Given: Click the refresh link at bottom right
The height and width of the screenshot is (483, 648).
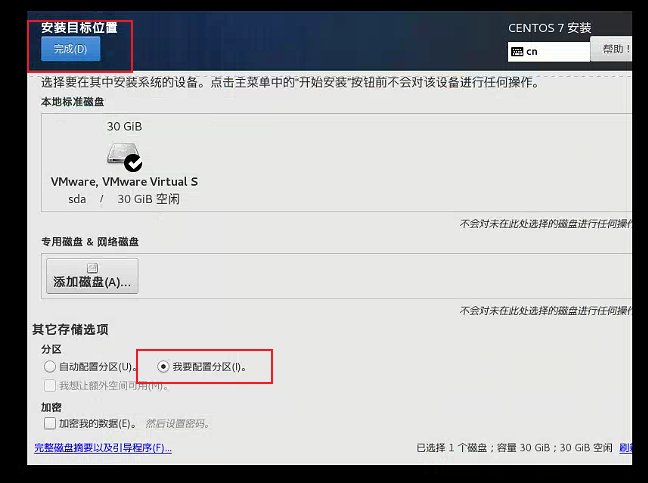Looking at the screenshot, I should pyautogui.click(x=625, y=448).
